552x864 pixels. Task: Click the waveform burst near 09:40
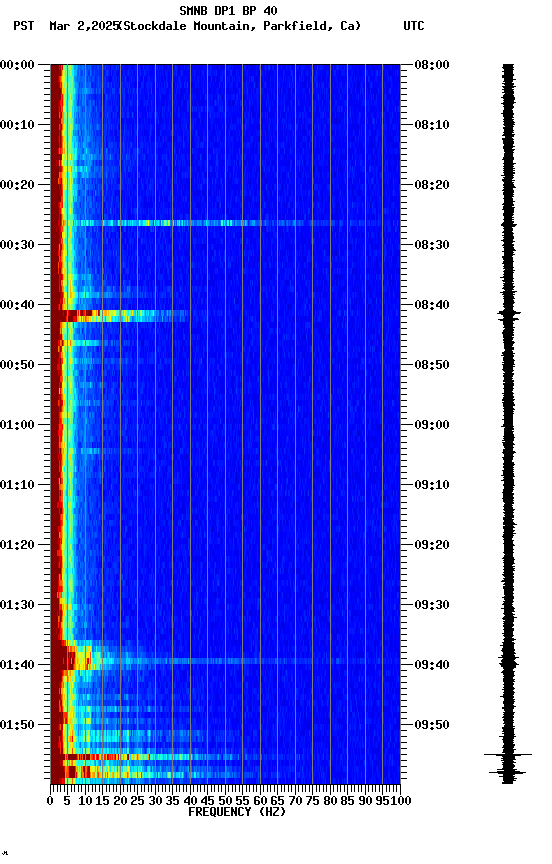point(508,661)
